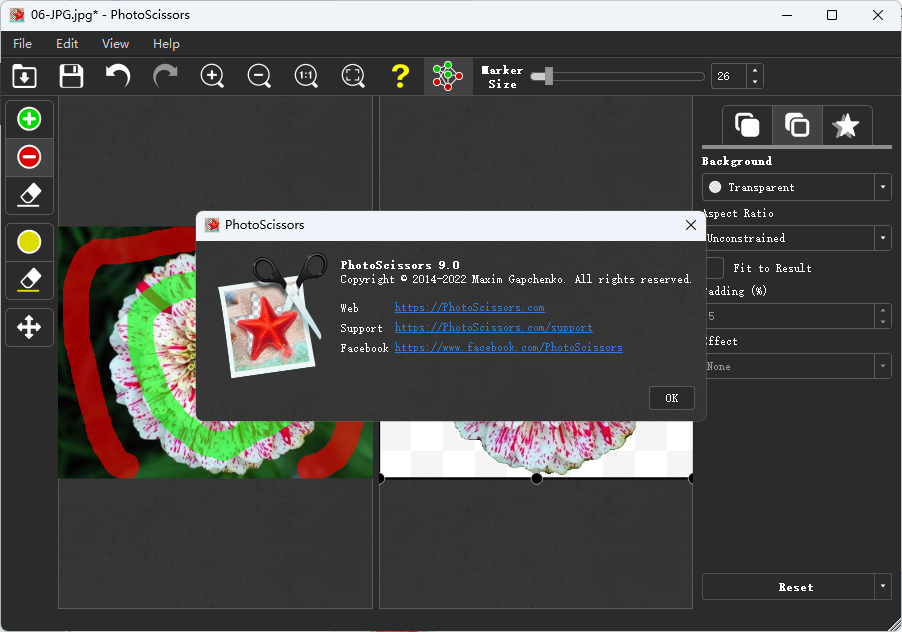Redo the undone action
Image resolution: width=902 pixels, height=632 pixels.
(165, 76)
